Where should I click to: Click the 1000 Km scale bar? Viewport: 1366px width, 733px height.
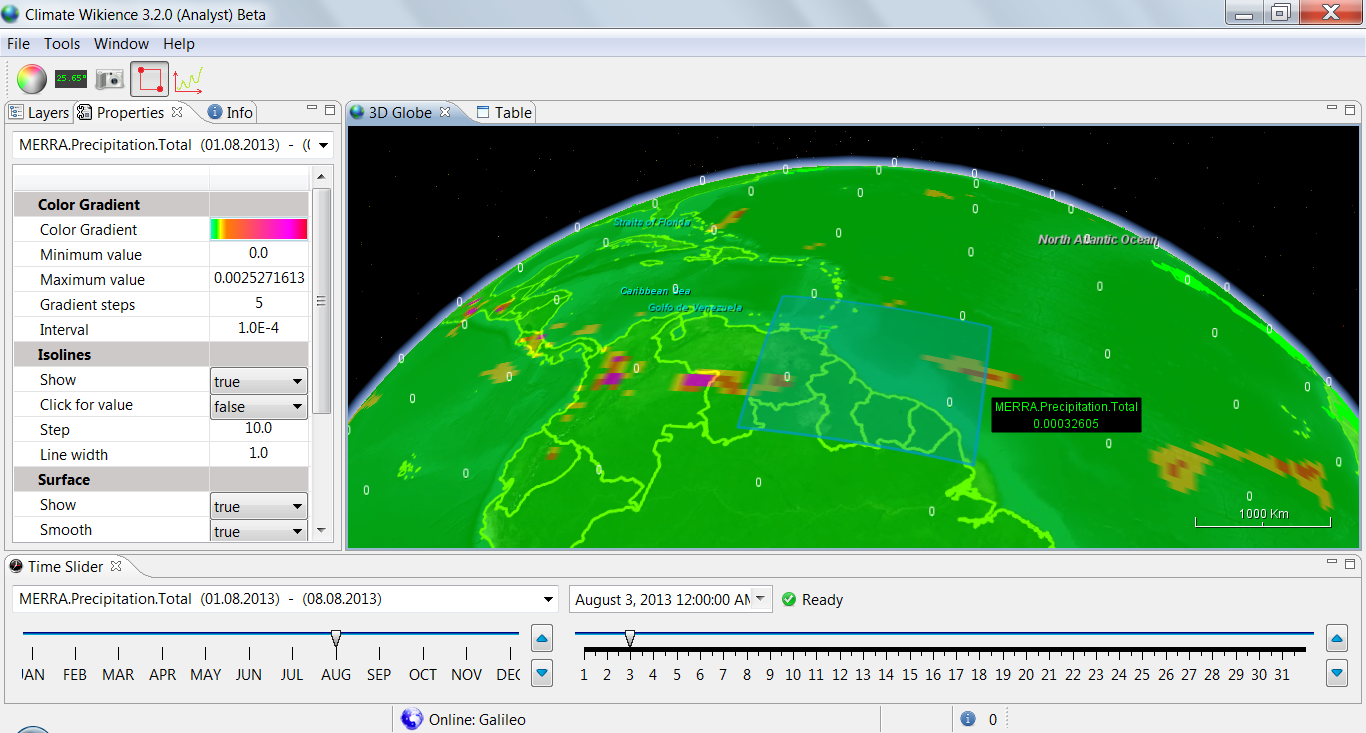[1264, 517]
